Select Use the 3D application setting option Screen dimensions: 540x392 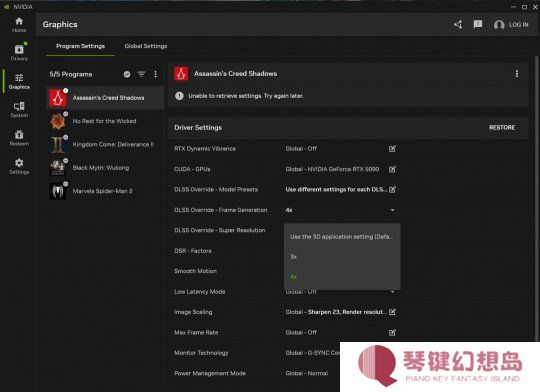pyautogui.click(x=342, y=237)
